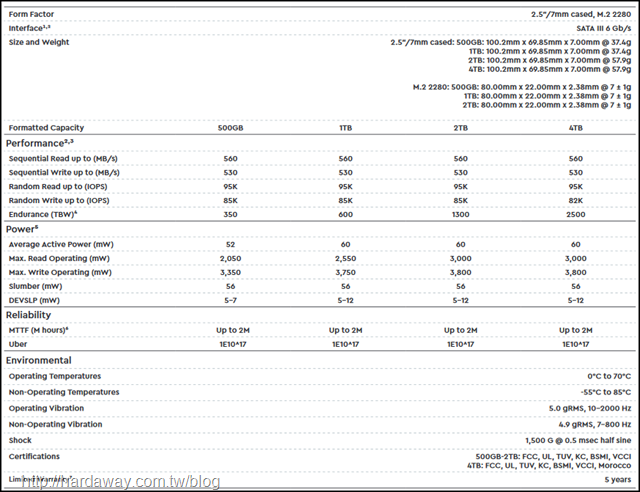The image size is (640, 492).
Task: Select the 1TB Random Read value 95K
Action: pyautogui.click(x=345, y=186)
